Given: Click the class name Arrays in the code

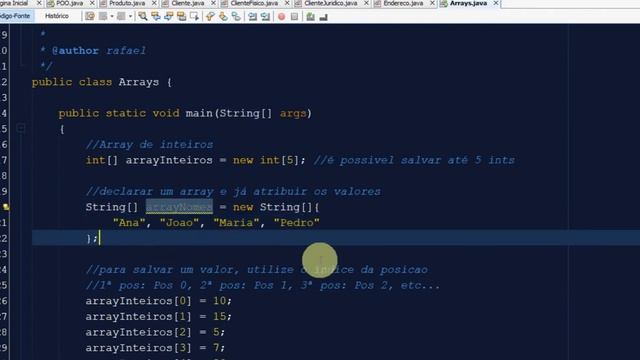Looking at the screenshot, I should 139,82.
